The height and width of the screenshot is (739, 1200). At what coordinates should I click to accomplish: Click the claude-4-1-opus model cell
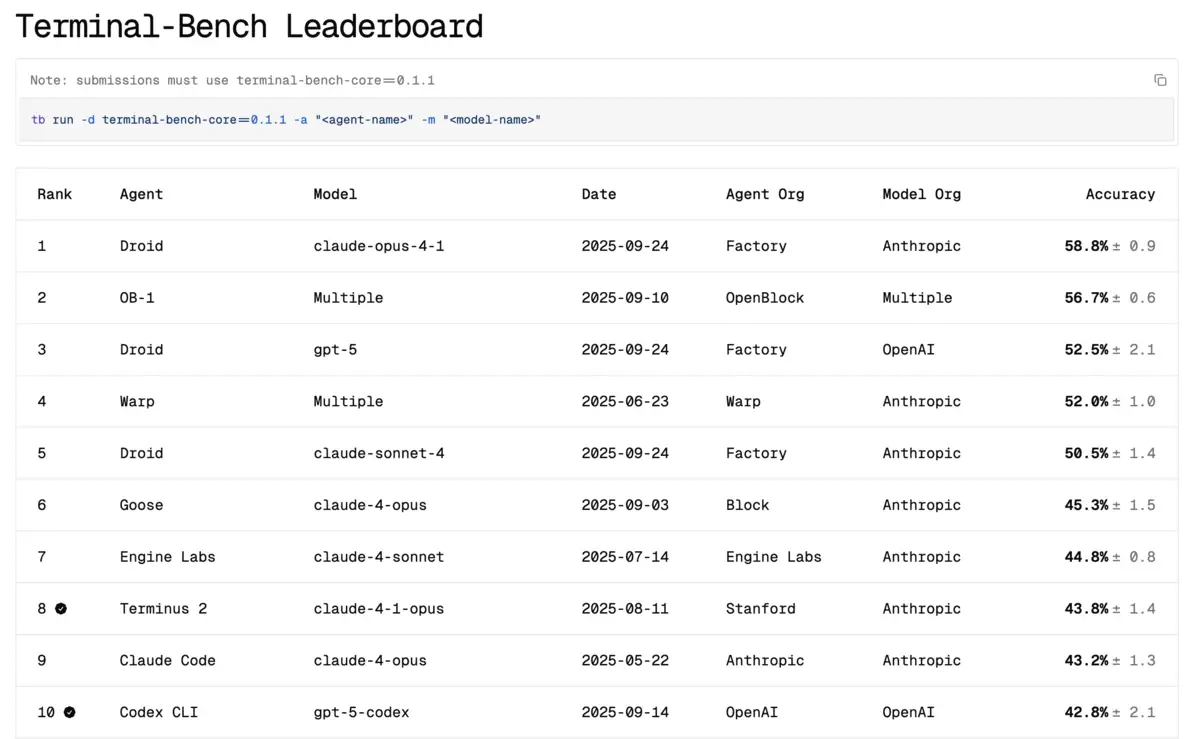pyautogui.click(x=379, y=608)
